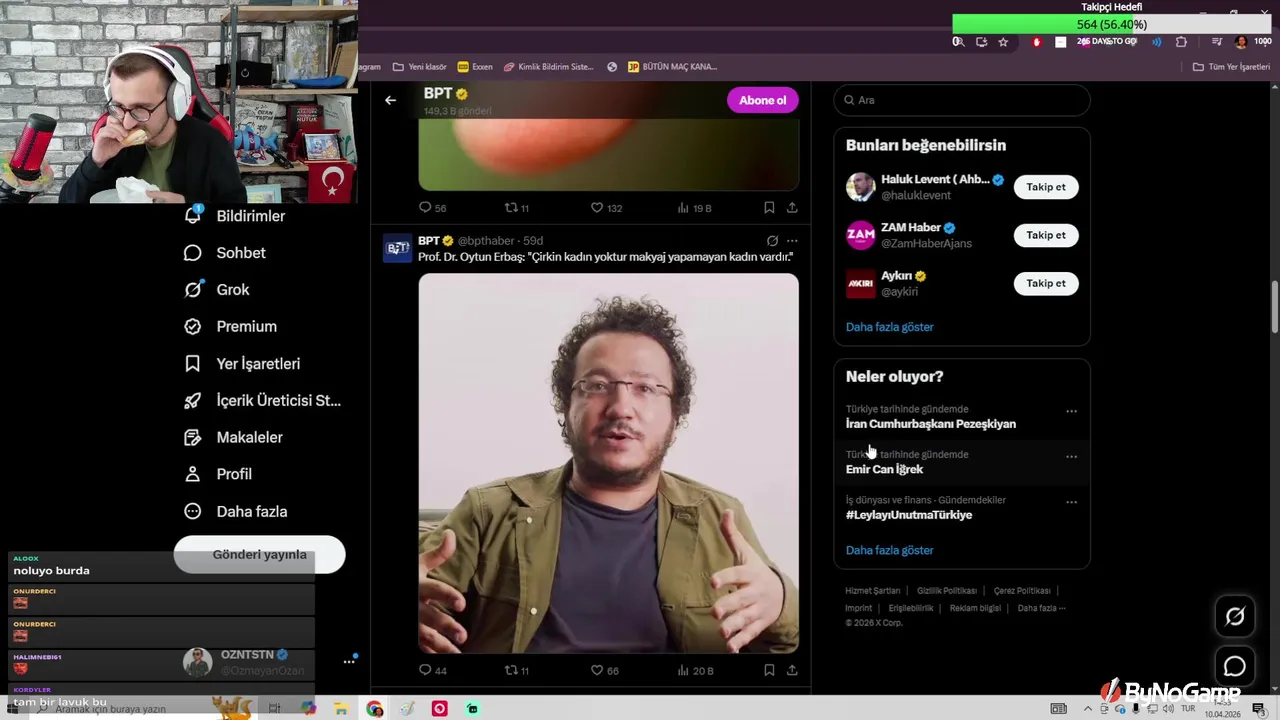Click the Abone ol subscribe button
Viewport: 1280px width, 720px height.
[x=762, y=100]
